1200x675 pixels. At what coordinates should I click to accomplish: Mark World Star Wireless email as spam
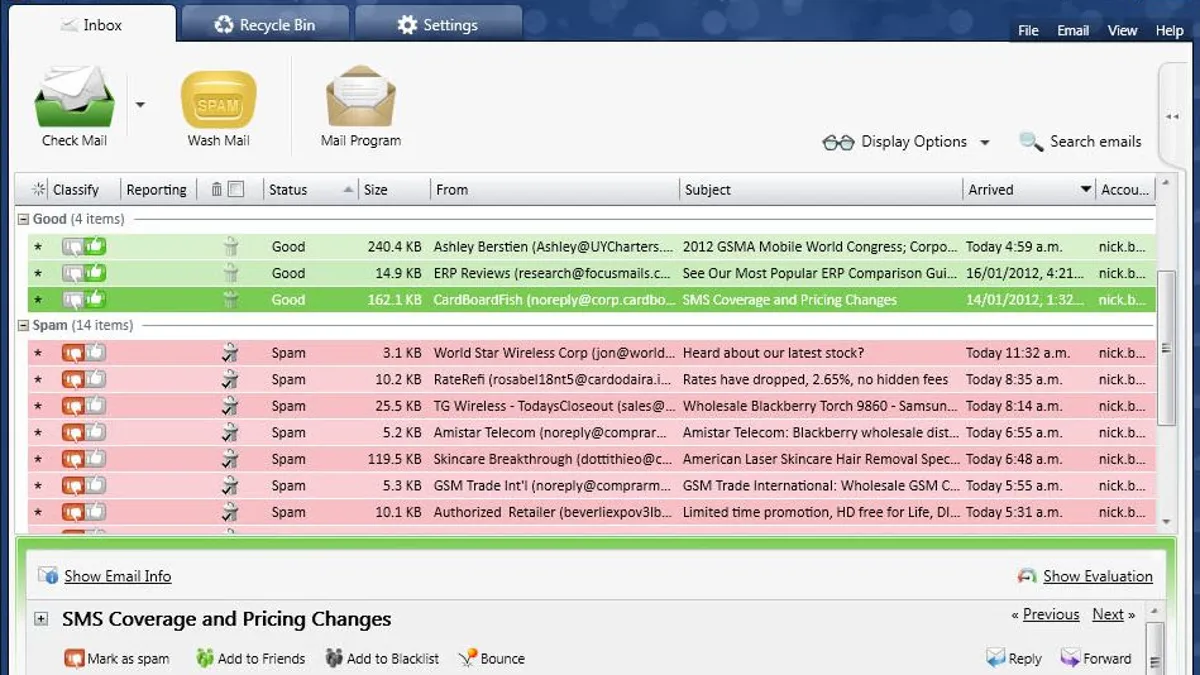[70, 352]
